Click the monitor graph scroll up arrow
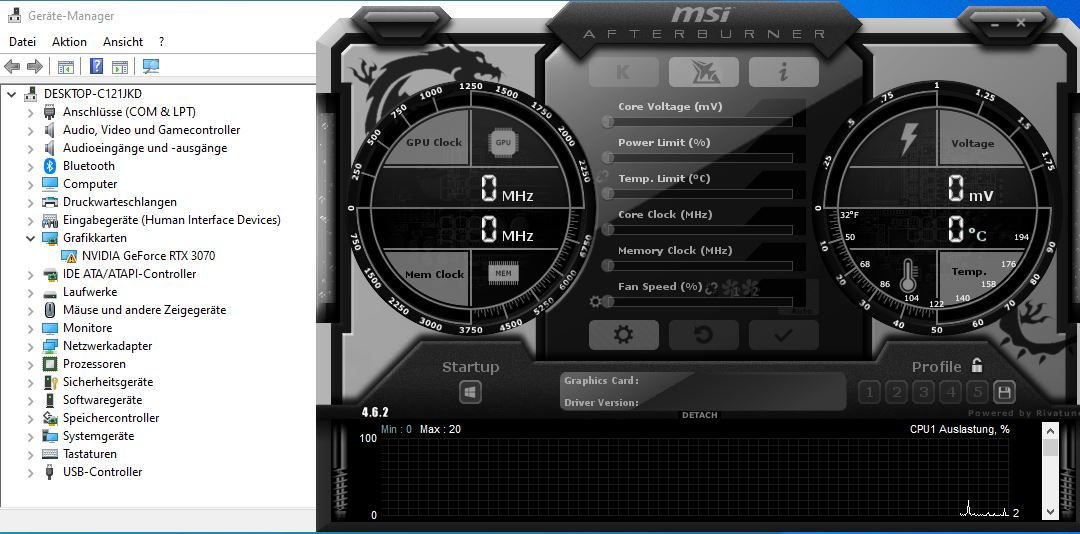This screenshot has width=1080, height=534. coord(1050,431)
